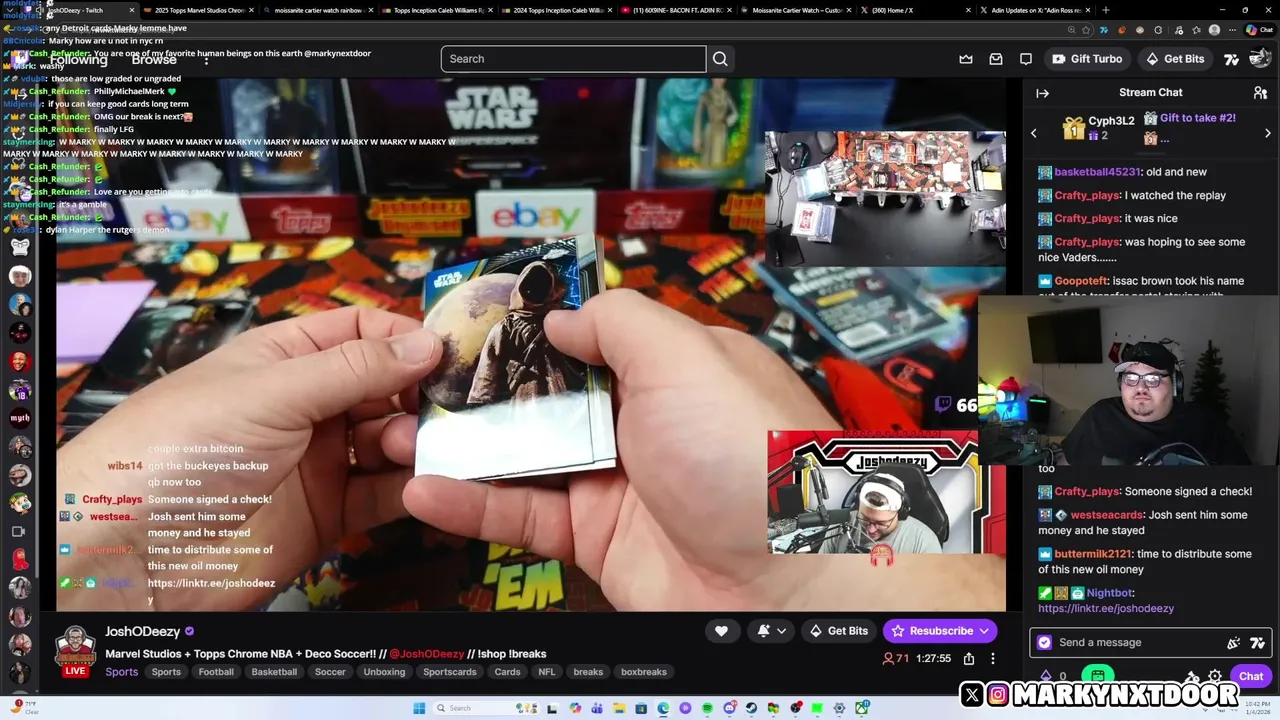This screenshot has height=720, width=1280.
Task: Open the left sidebar followed videos icon
Action: 19,531
